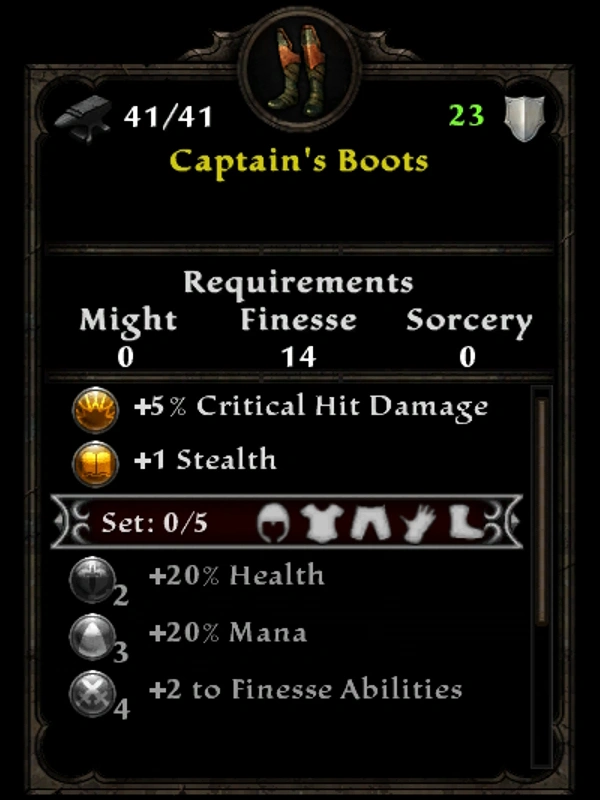Screen dimensions: 600x800
Task: Click the boots set piece icon
Action: tap(465, 522)
